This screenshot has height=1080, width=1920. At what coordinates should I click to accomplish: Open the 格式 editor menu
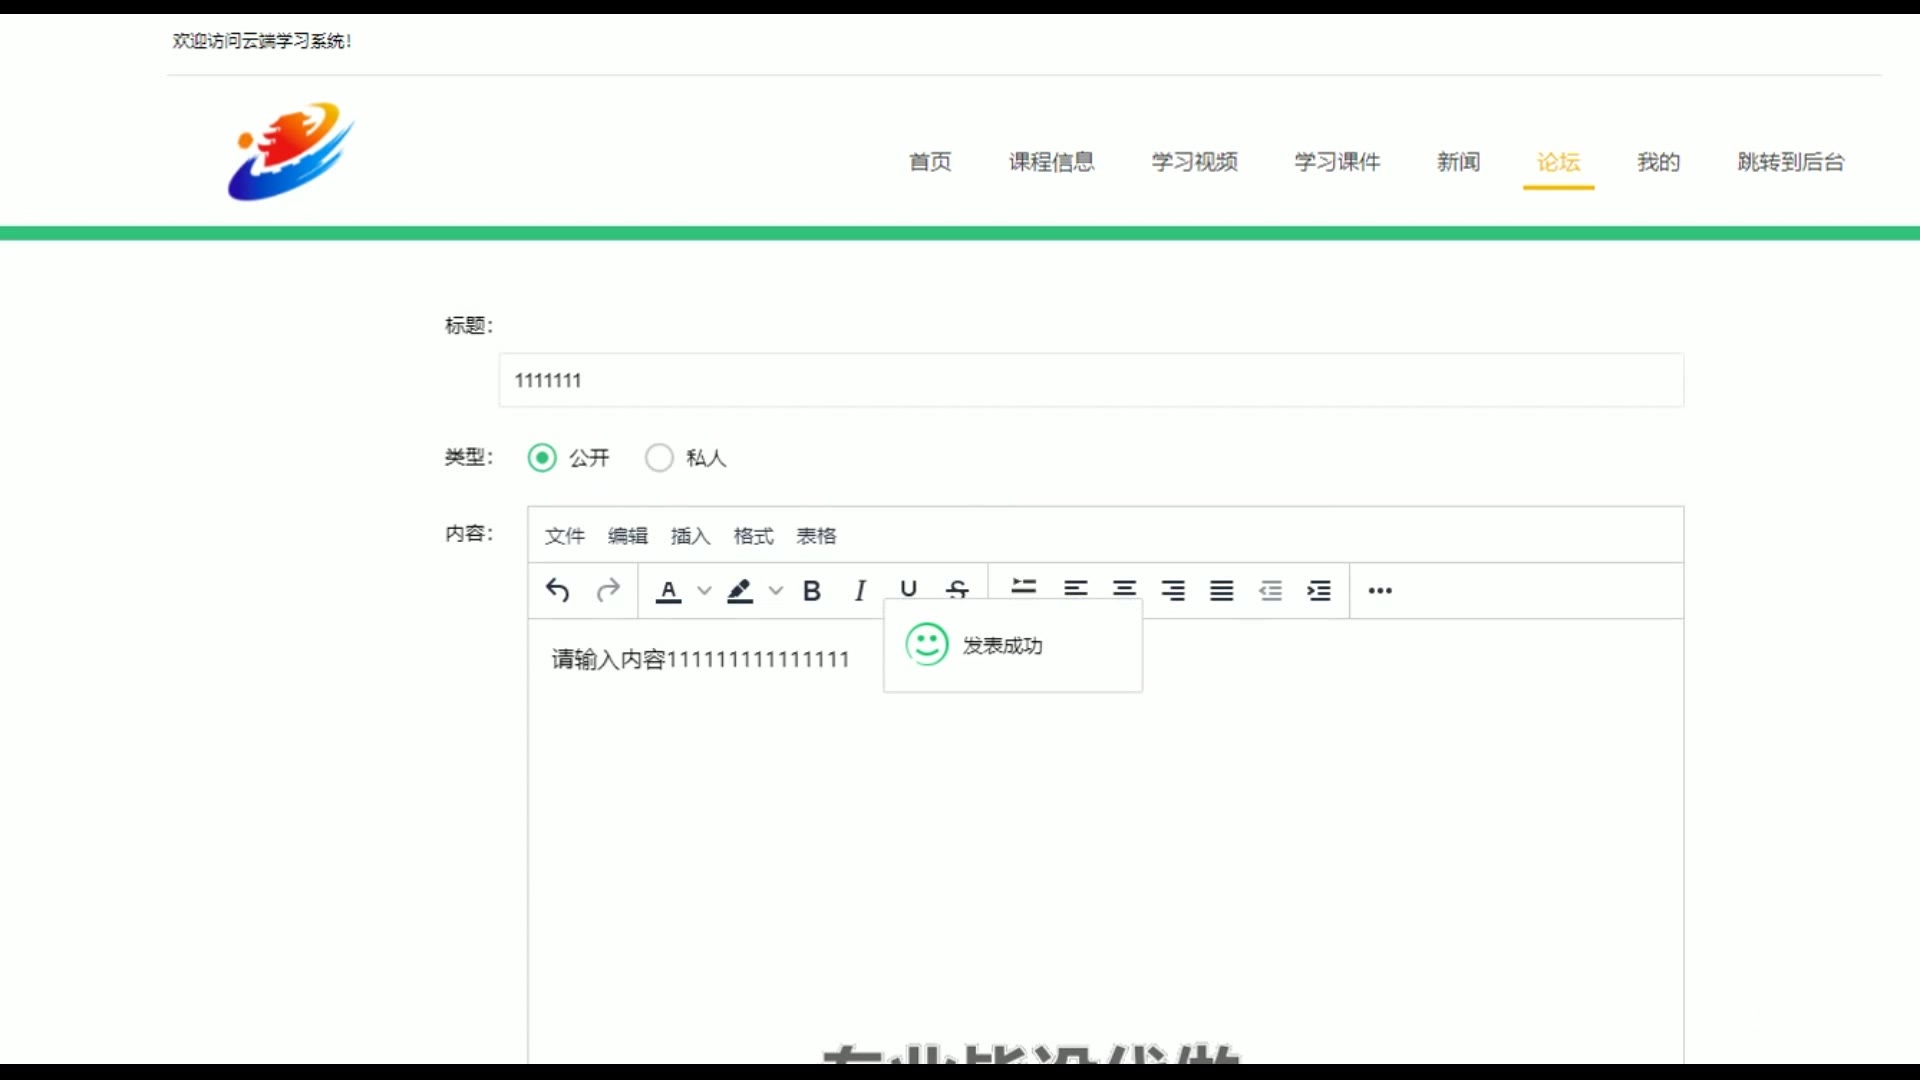(x=753, y=536)
